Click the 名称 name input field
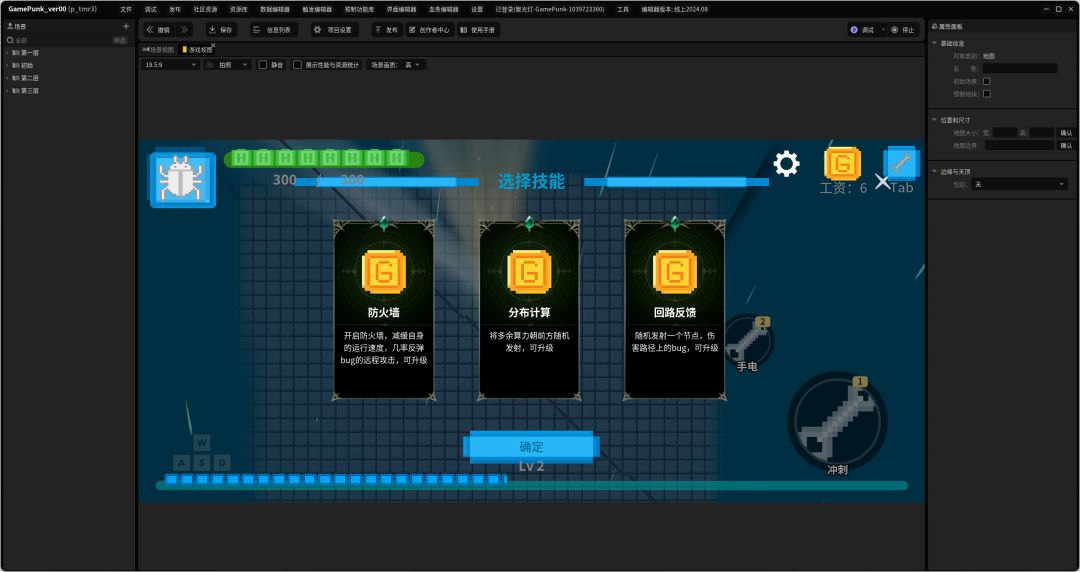The height and width of the screenshot is (572, 1080). (1019, 68)
